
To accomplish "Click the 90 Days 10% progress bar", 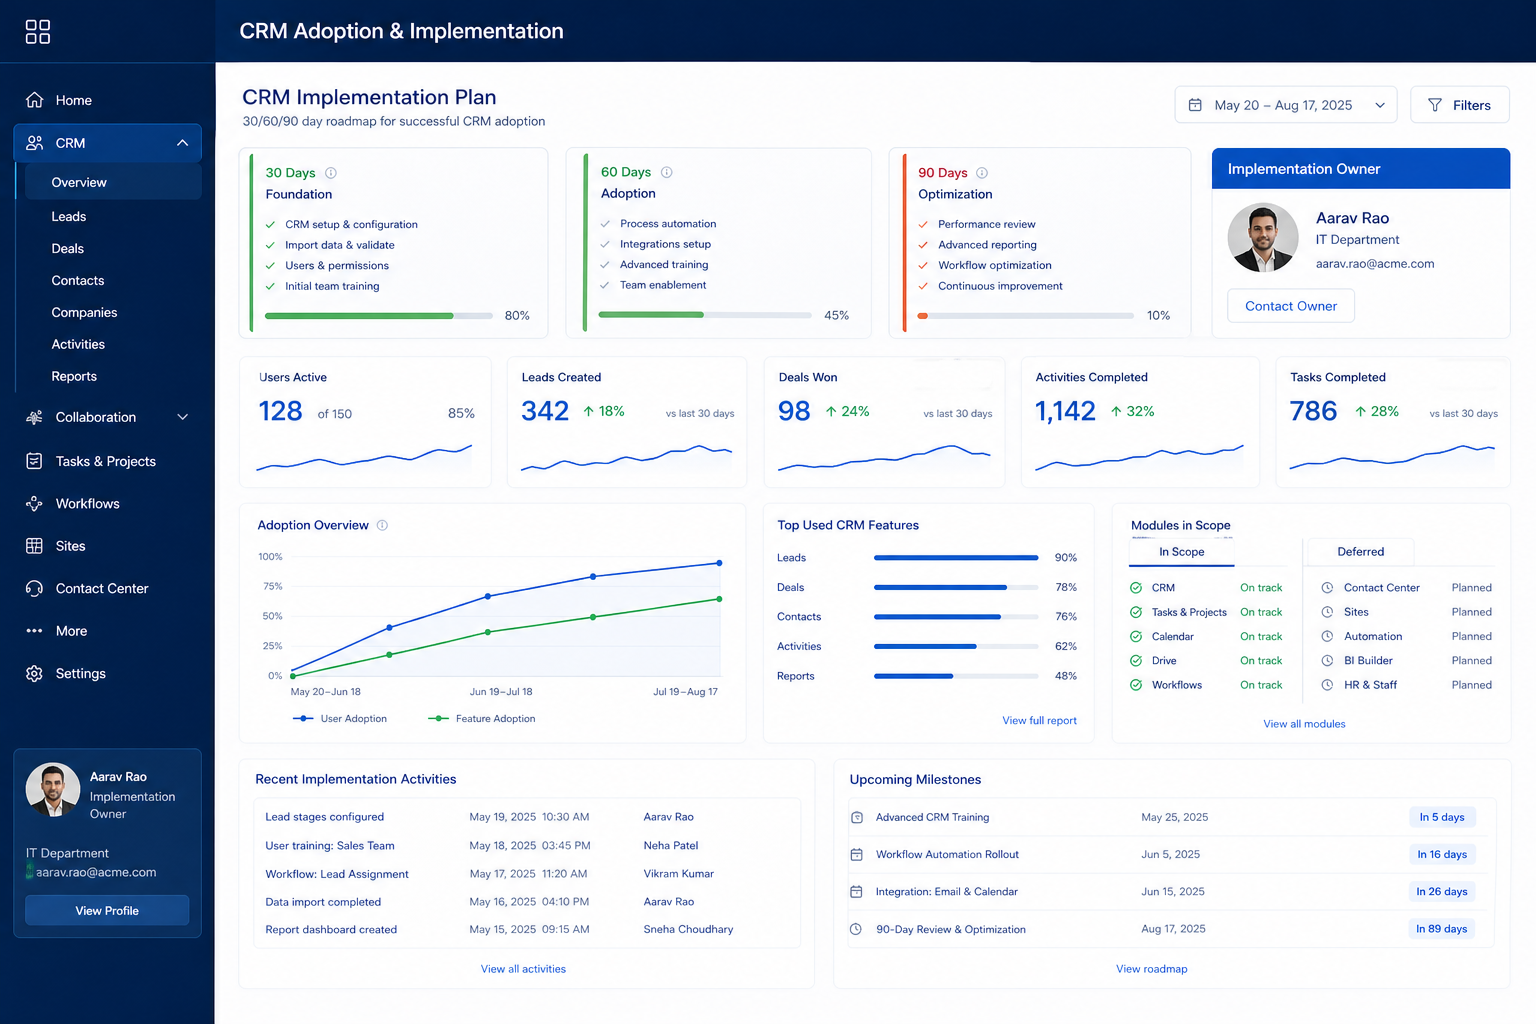I will coord(1026,316).
